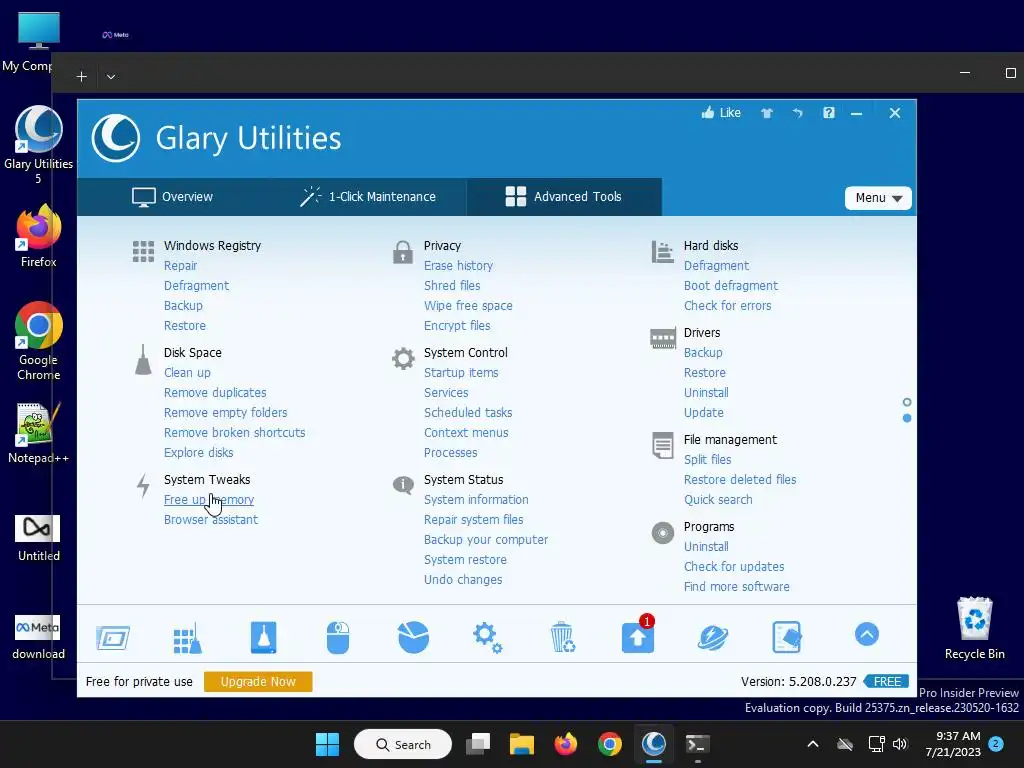
Task: Select Recycle Bin desktop icon
Action: 974,628
